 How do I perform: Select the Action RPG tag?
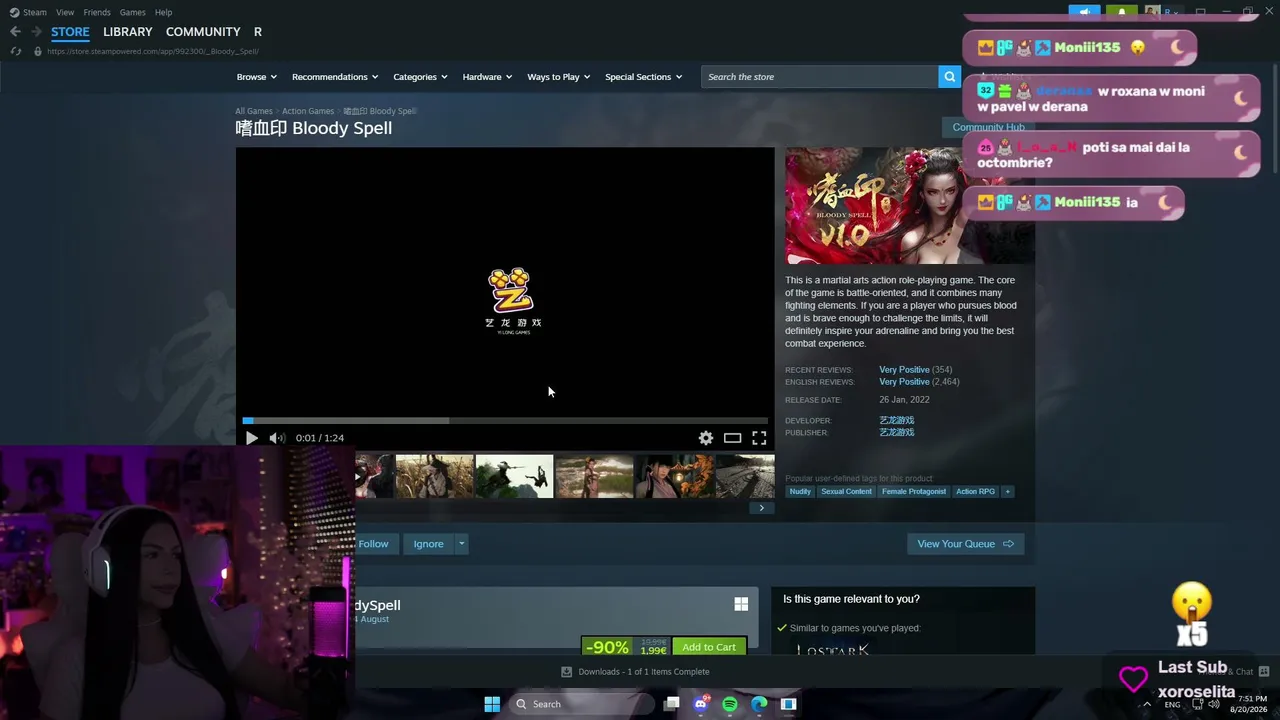click(975, 491)
